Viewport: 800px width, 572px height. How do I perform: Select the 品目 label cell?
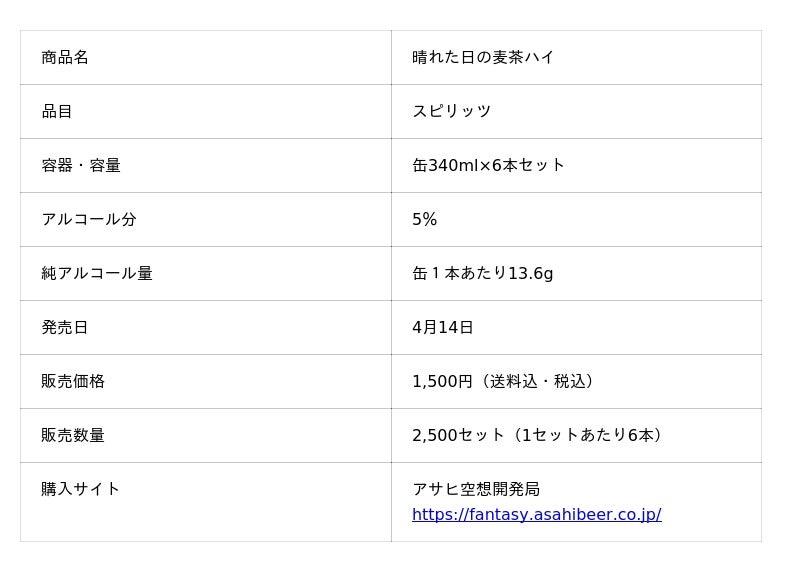point(57,112)
